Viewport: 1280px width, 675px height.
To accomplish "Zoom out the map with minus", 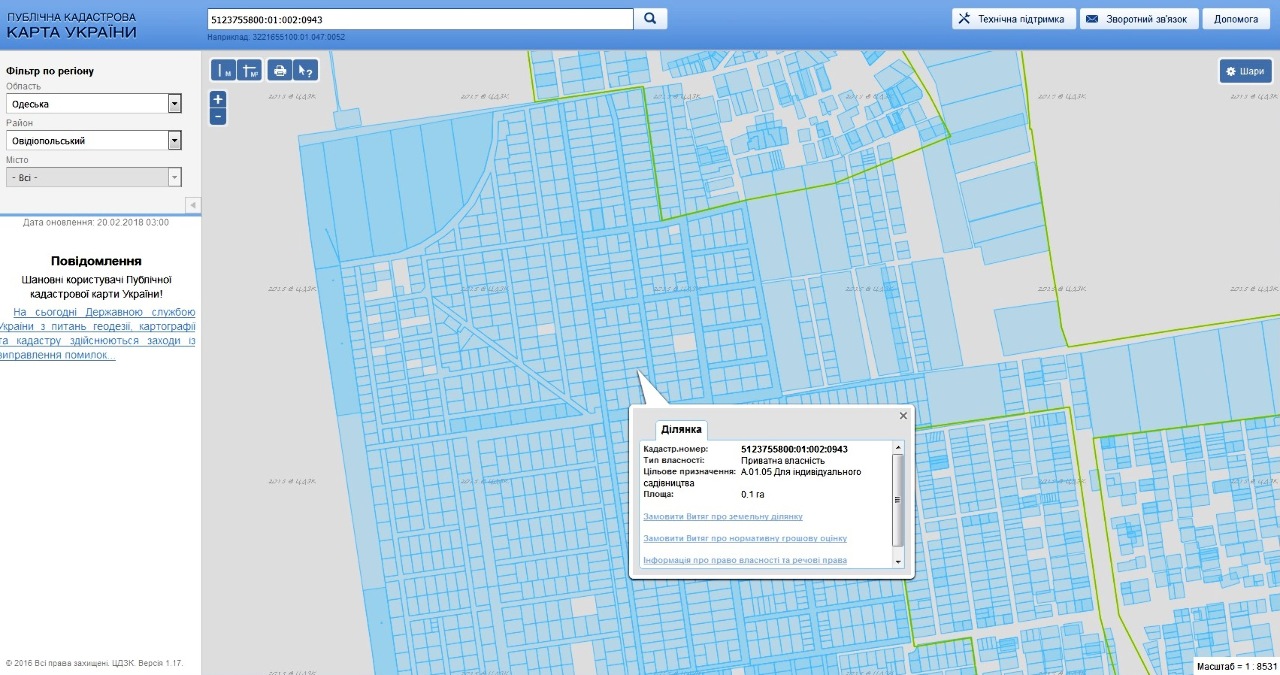I will pyautogui.click(x=218, y=117).
